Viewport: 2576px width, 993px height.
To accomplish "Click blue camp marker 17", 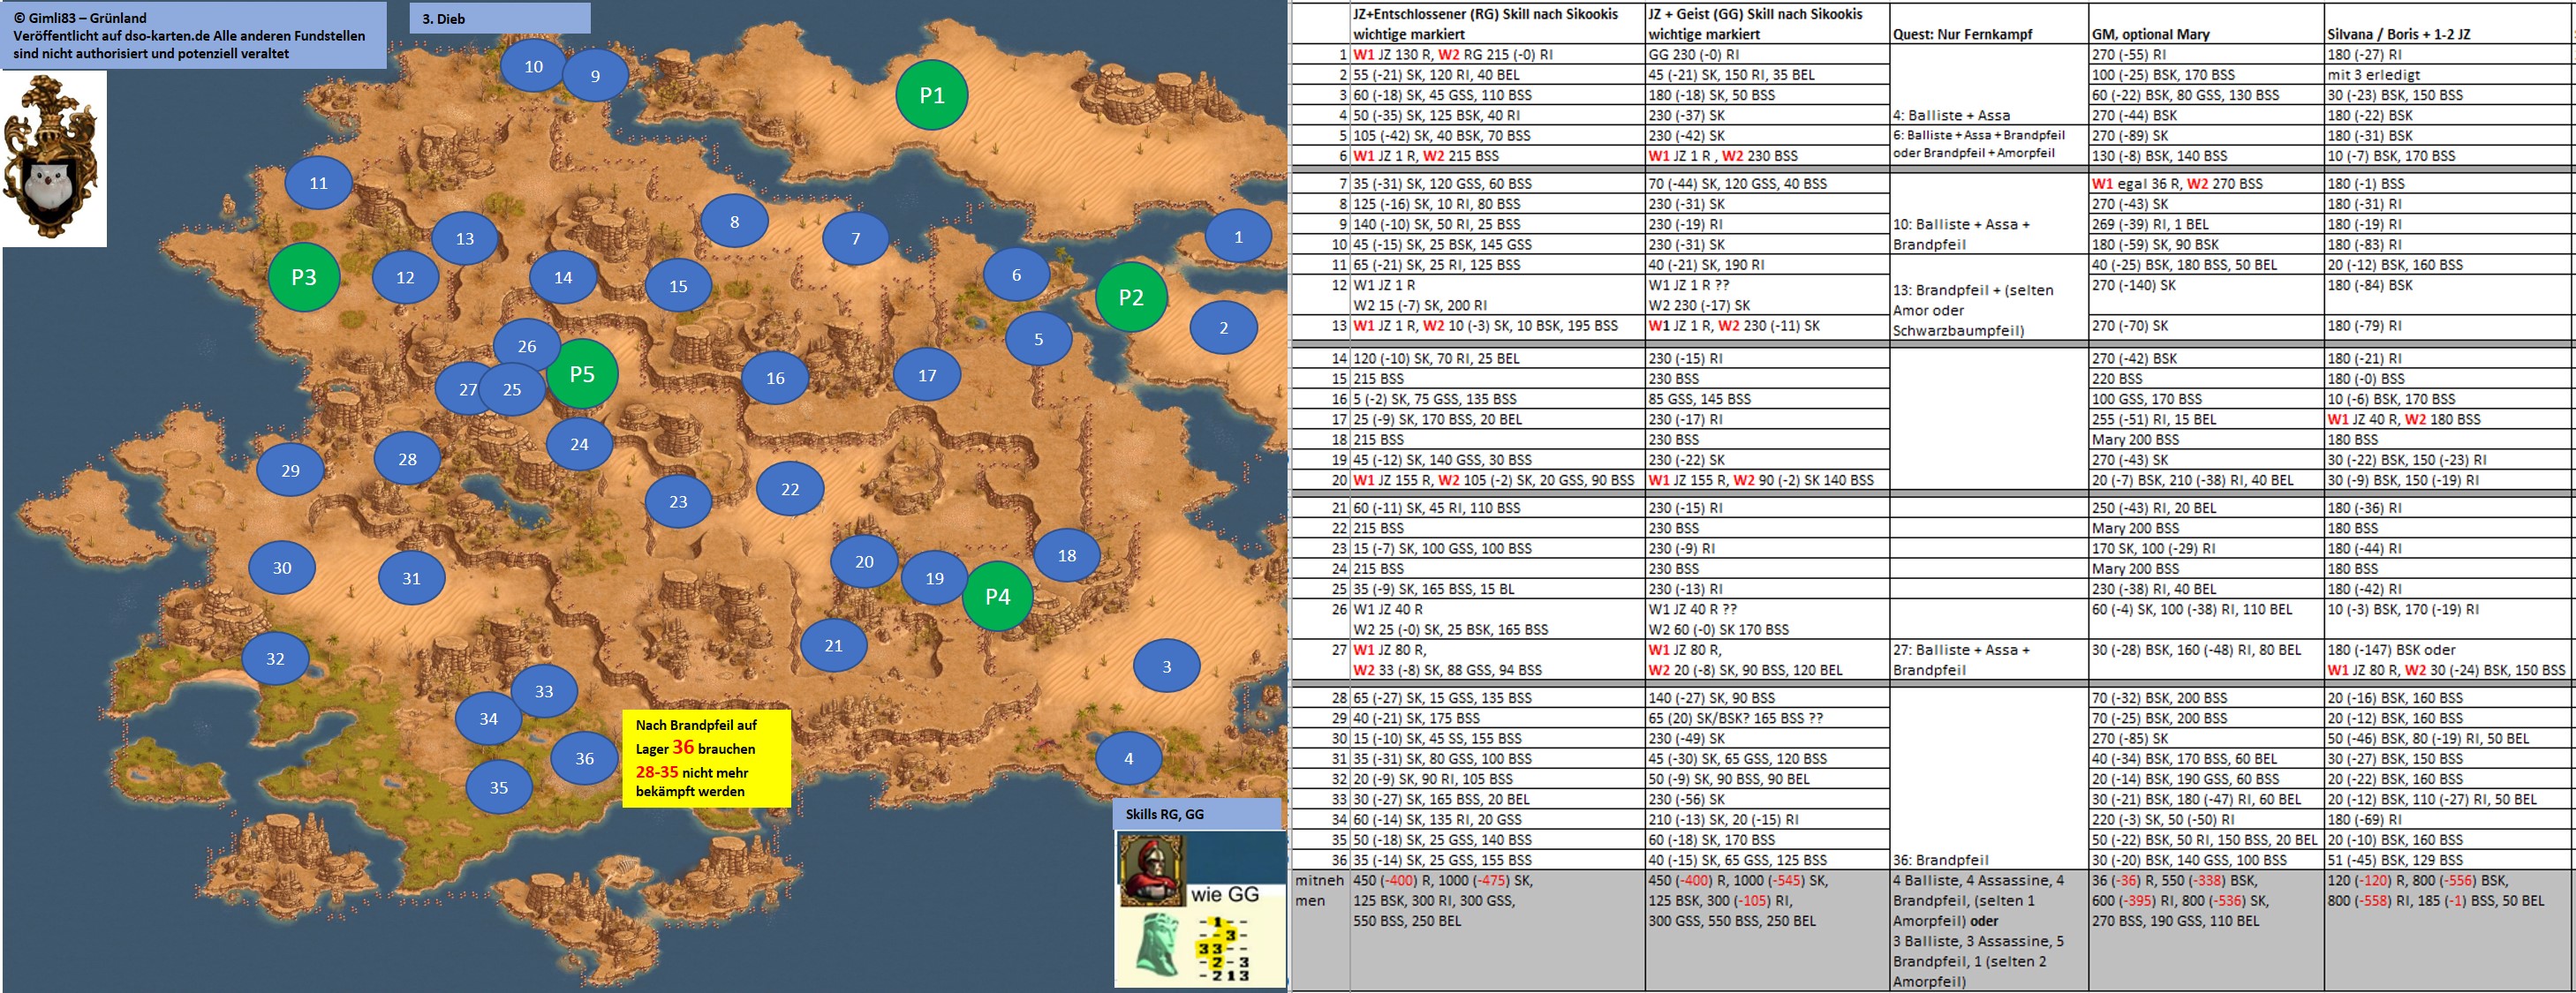I will pyautogui.click(x=927, y=375).
